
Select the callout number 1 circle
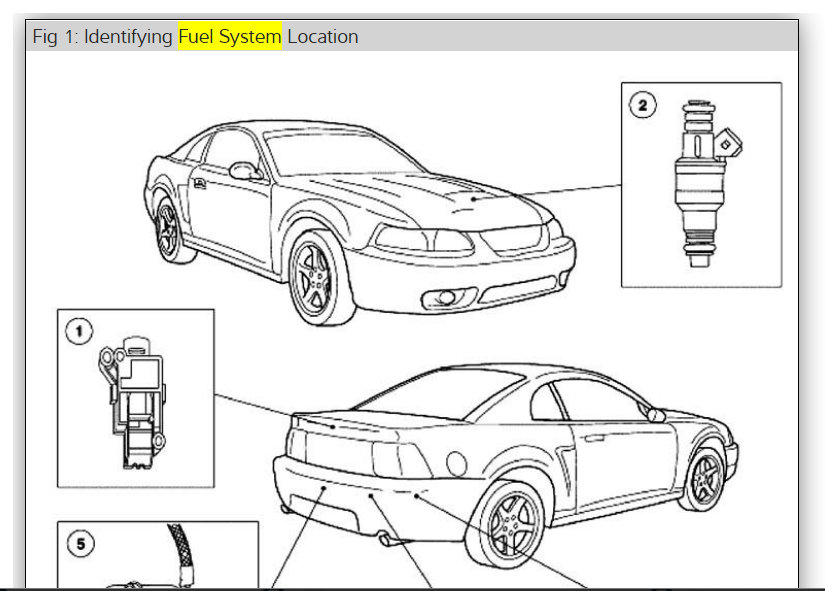pyautogui.click(x=79, y=332)
